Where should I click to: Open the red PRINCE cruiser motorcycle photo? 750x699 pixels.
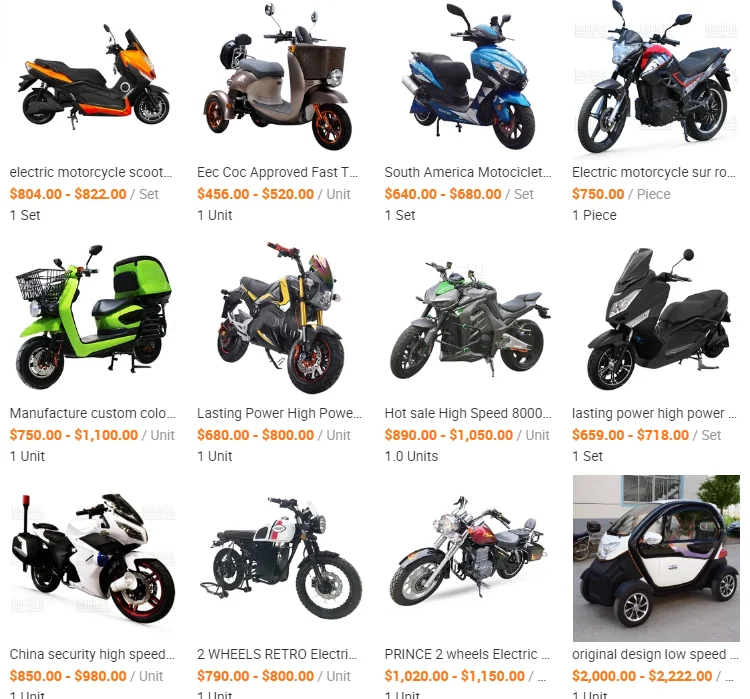[x=468, y=558]
